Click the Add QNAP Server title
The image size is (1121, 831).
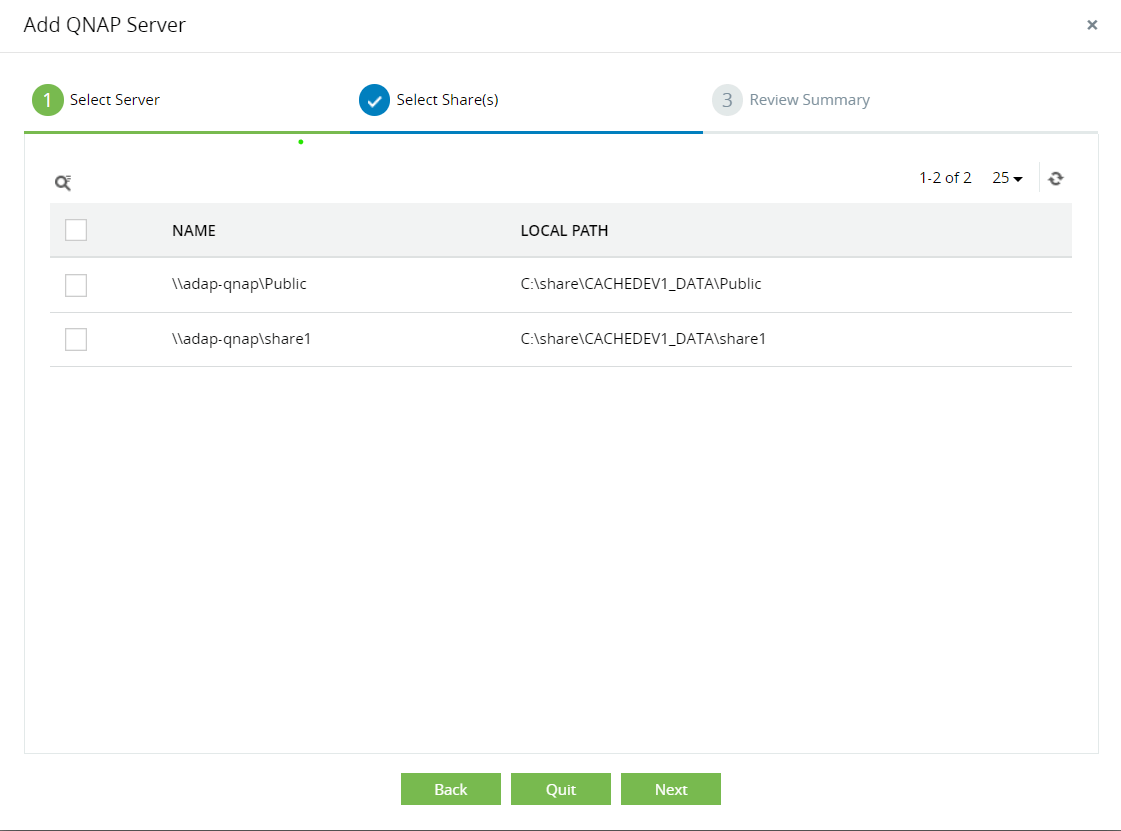104,25
